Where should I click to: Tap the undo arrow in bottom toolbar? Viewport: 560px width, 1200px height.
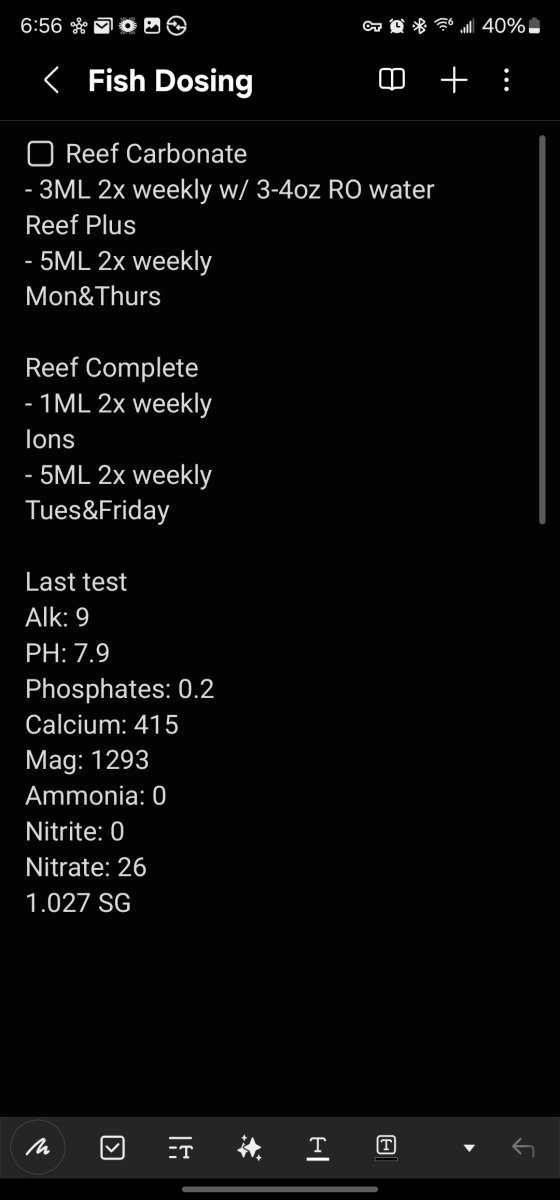point(523,1148)
